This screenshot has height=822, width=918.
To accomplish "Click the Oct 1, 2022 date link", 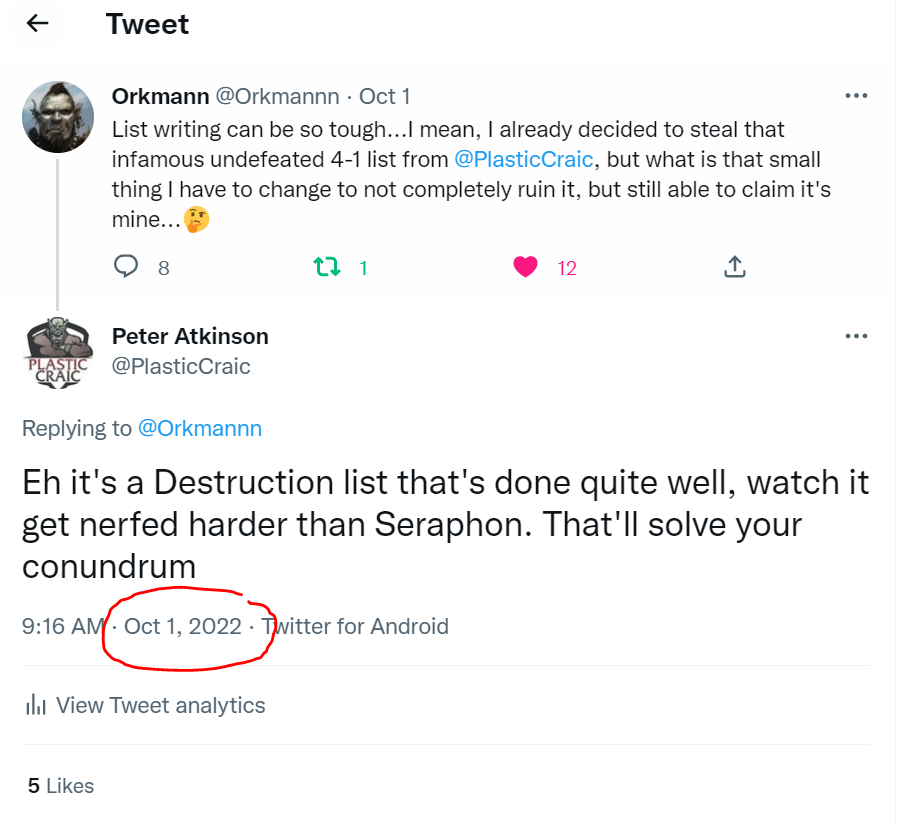I will tap(183, 626).
